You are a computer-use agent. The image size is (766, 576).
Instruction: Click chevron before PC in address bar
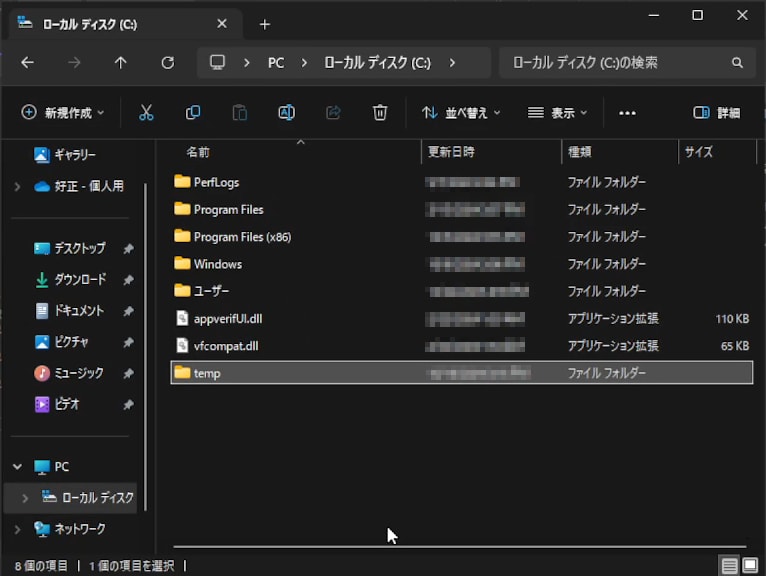click(246, 63)
